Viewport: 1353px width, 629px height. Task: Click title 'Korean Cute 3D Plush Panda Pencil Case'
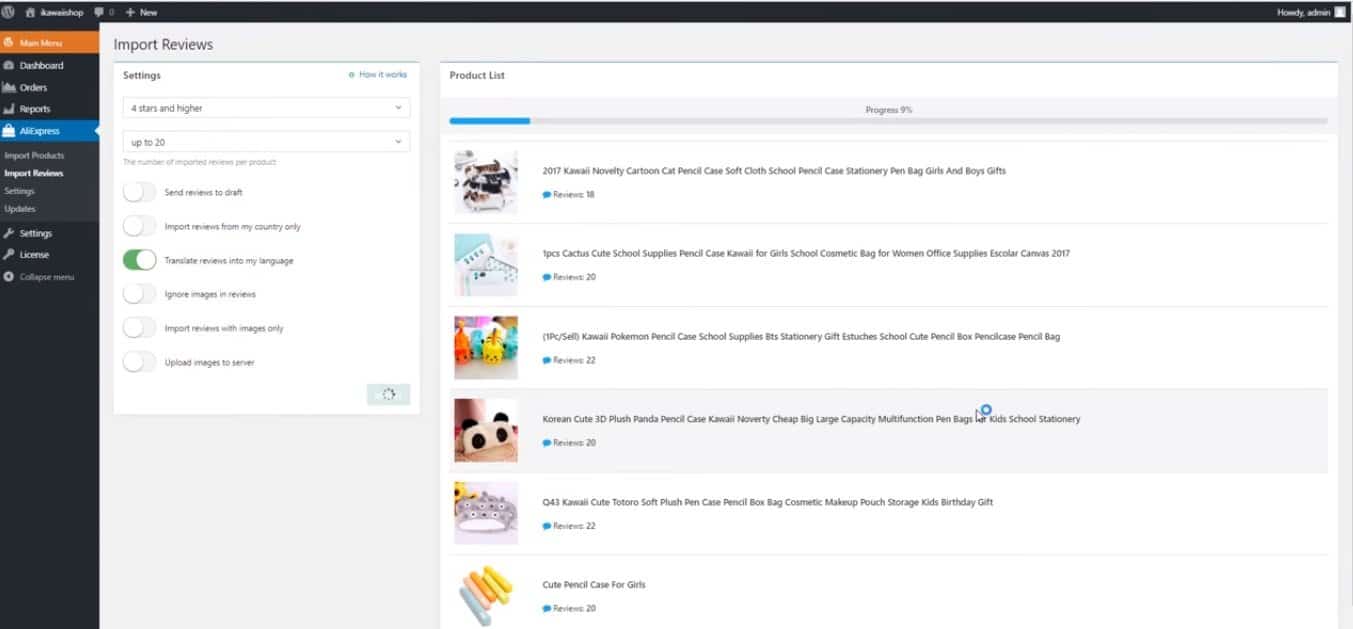[811, 419]
